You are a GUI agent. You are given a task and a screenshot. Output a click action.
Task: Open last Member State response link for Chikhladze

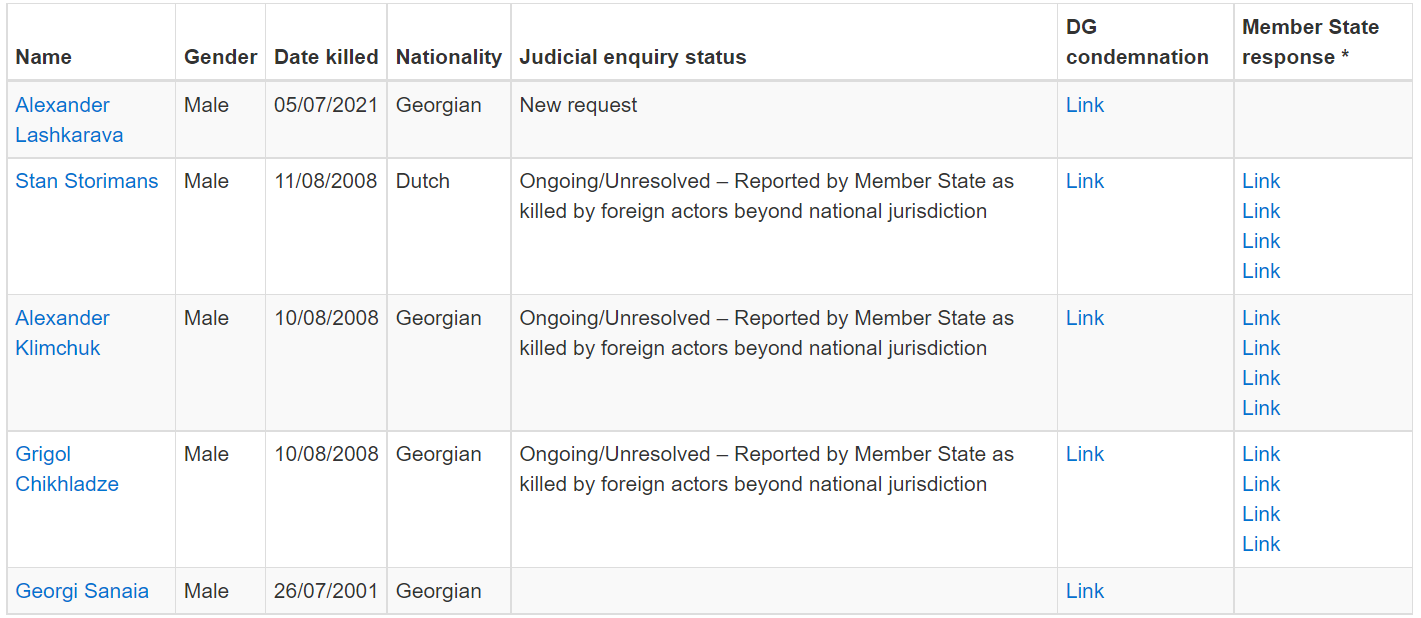click(x=1261, y=544)
